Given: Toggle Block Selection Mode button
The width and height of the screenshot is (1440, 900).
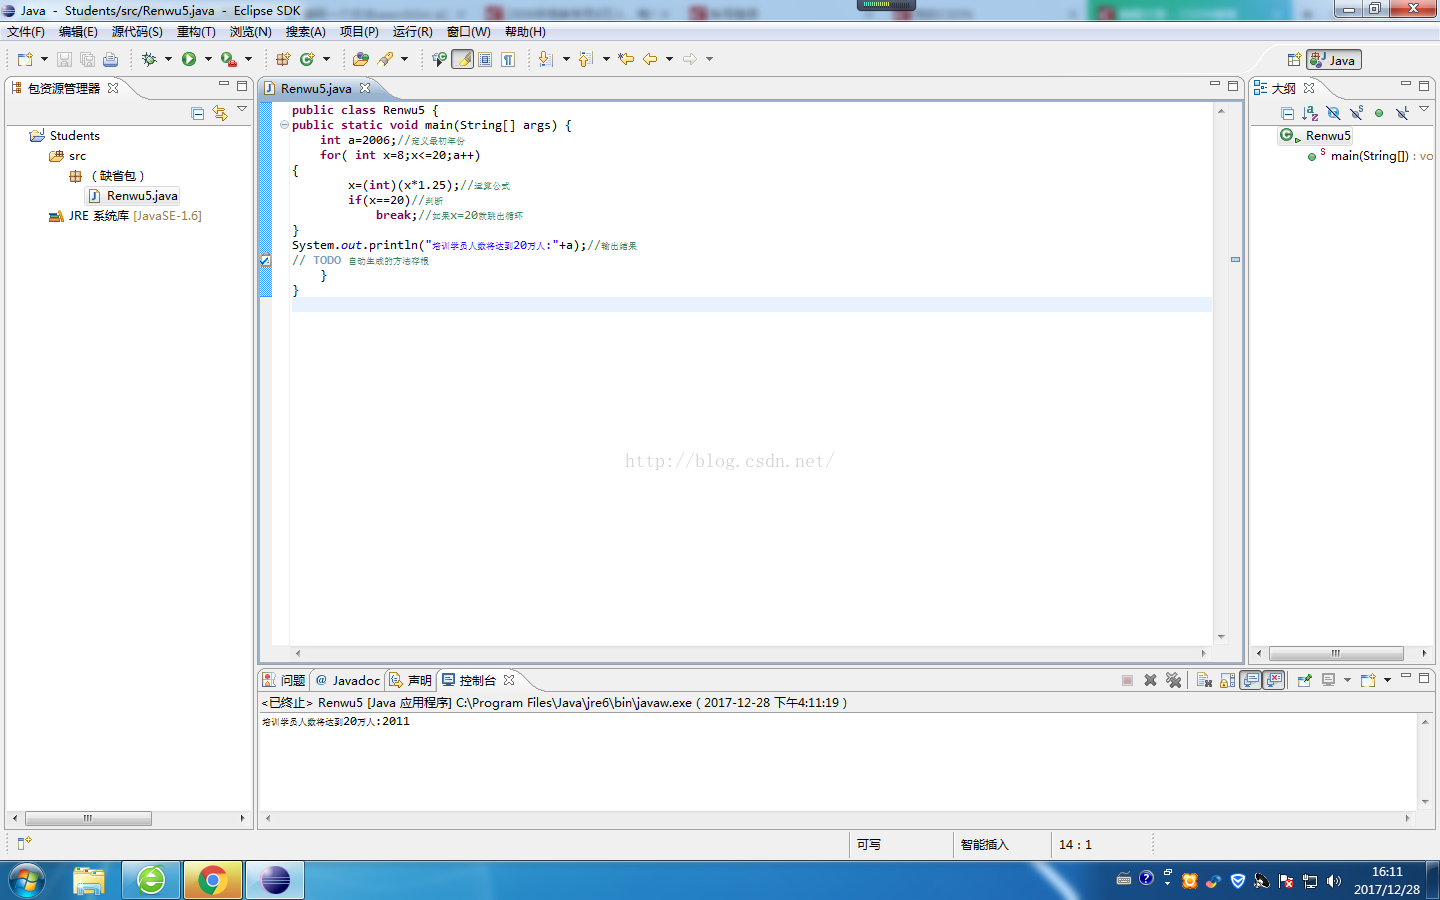Looking at the screenshot, I should point(485,59).
